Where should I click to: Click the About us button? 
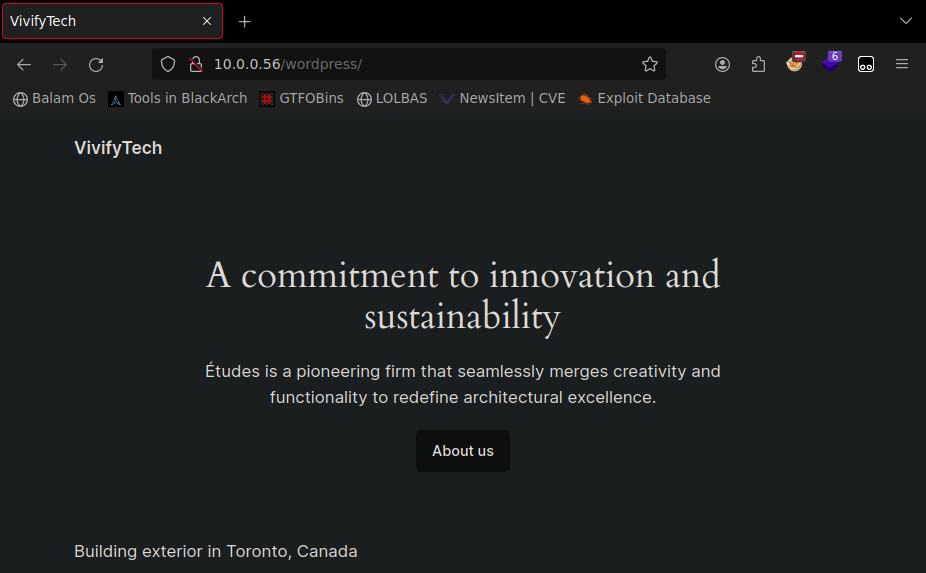tap(463, 451)
